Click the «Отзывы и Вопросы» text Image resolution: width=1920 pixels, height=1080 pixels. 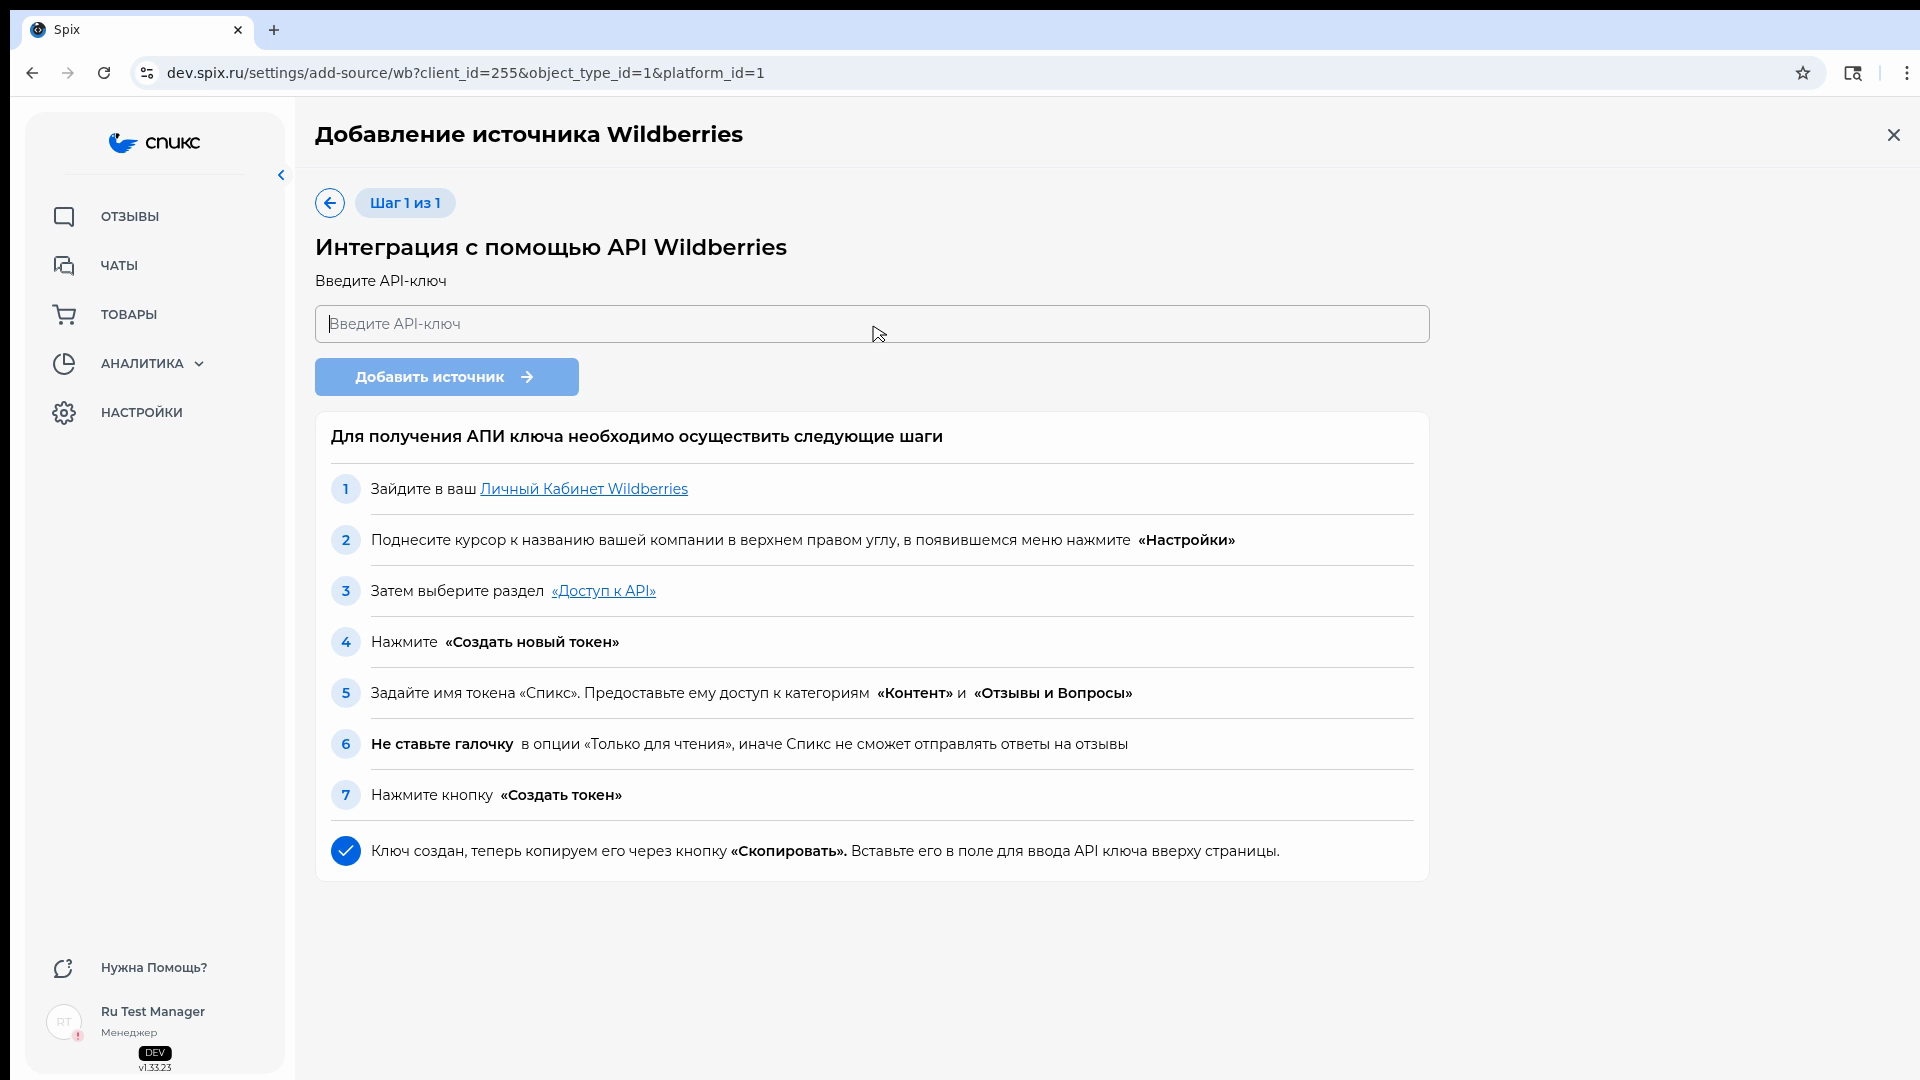(1053, 693)
